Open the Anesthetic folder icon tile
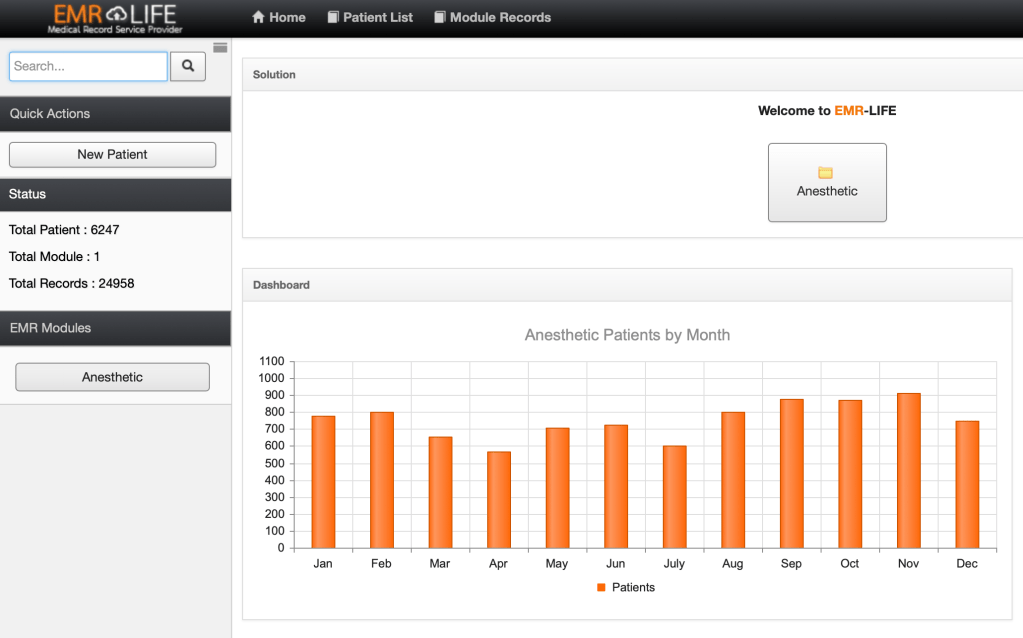Viewport: 1023px width, 638px height. click(826, 173)
